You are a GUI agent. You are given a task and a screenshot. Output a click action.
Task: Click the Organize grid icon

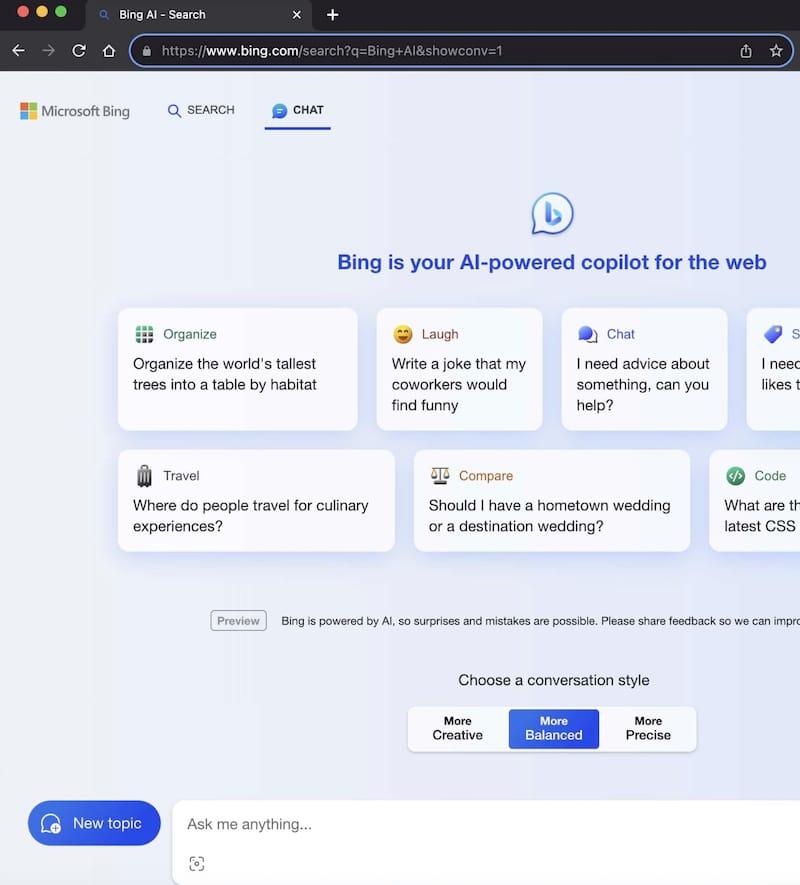(145, 334)
